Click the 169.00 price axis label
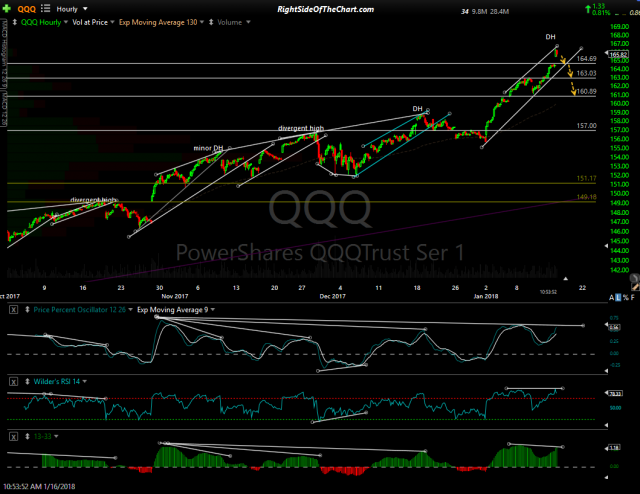This screenshot has width=640, height=494. tap(619, 27)
